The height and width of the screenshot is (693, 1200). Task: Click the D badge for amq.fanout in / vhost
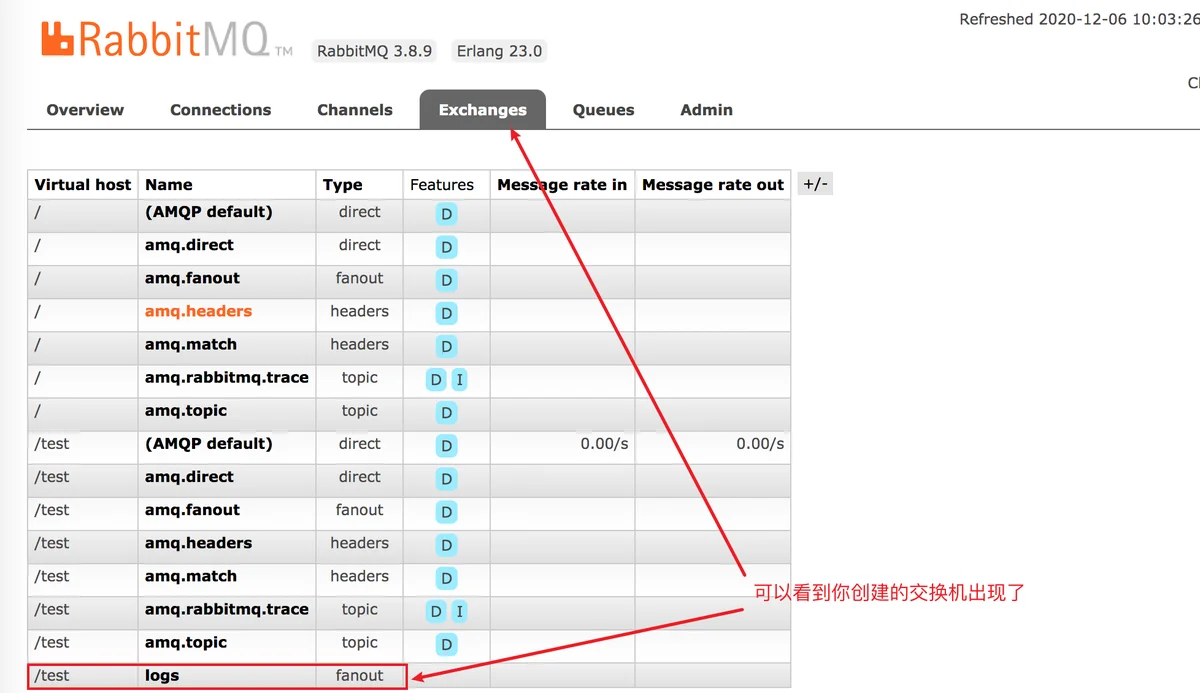coord(446,280)
